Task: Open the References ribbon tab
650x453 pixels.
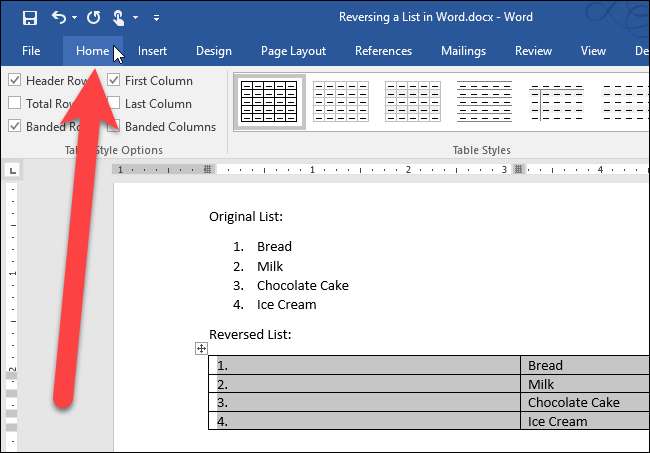Action: coord(383,51)
